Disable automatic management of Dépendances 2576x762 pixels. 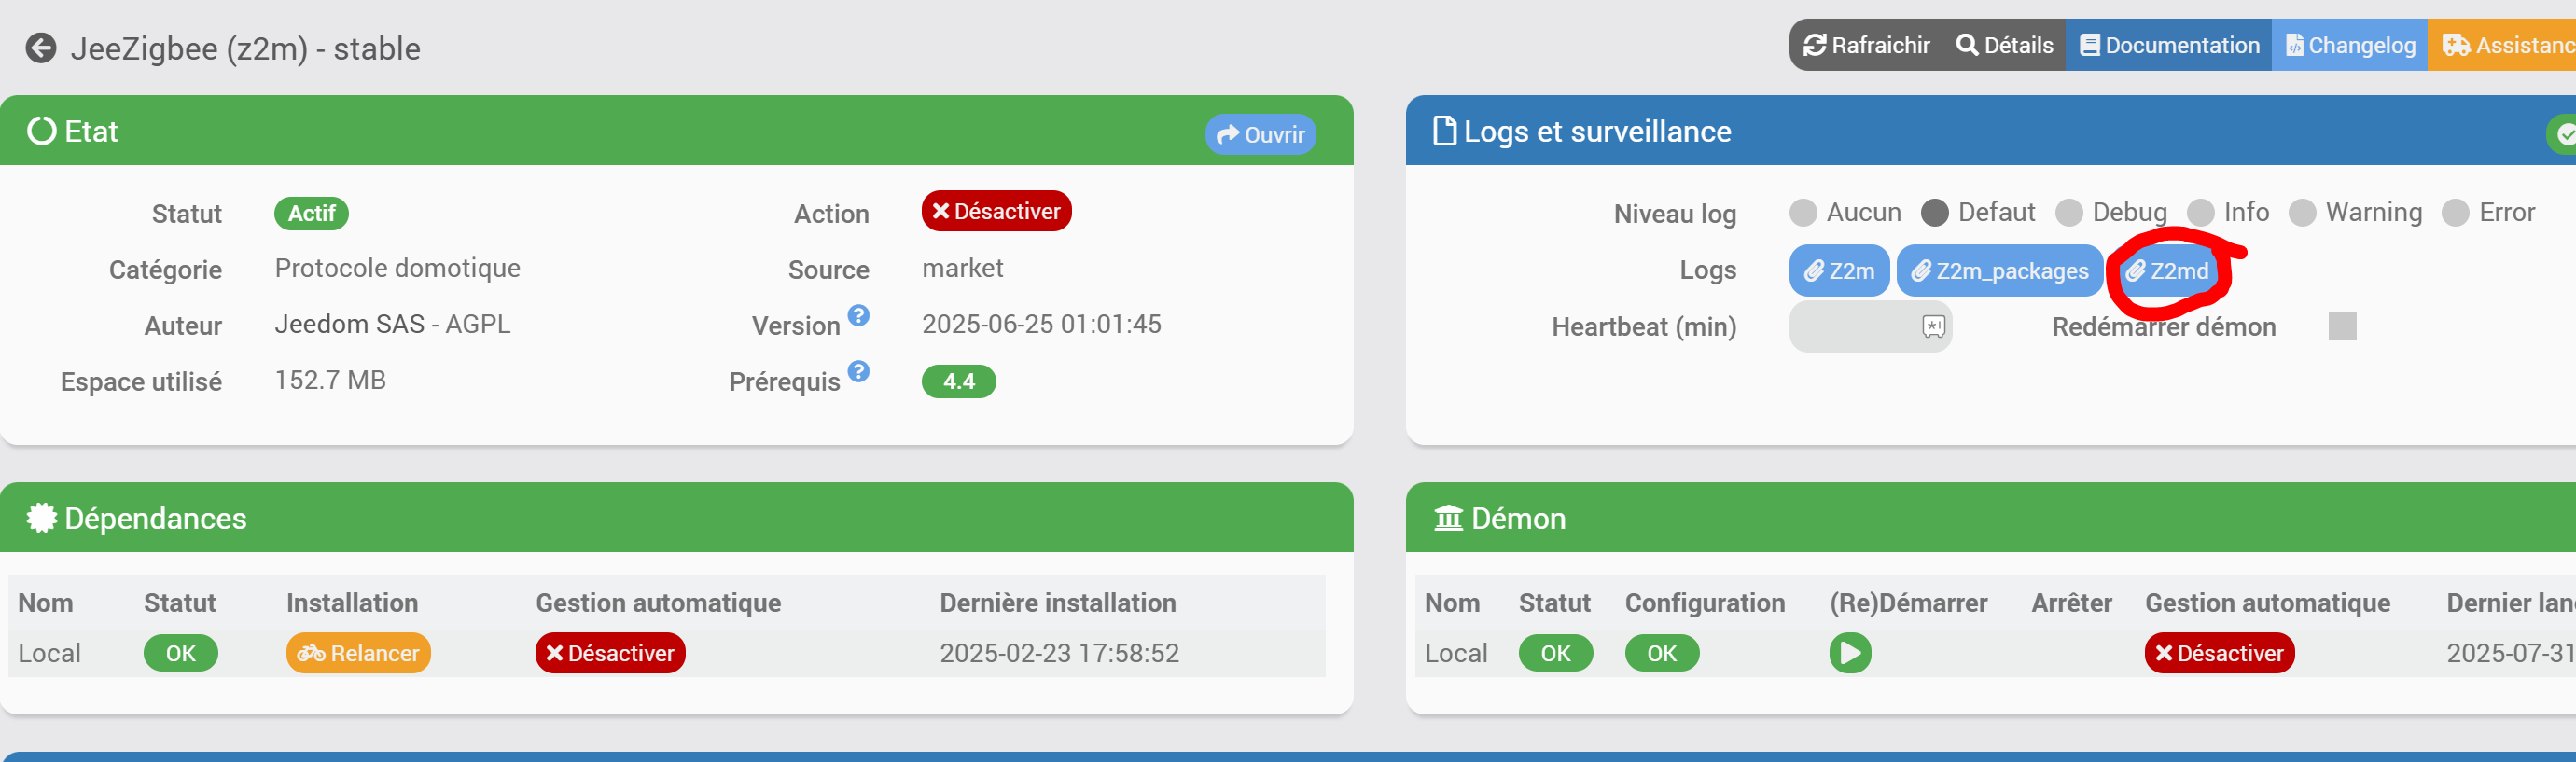pyautogui.click(x=610, y=653)
